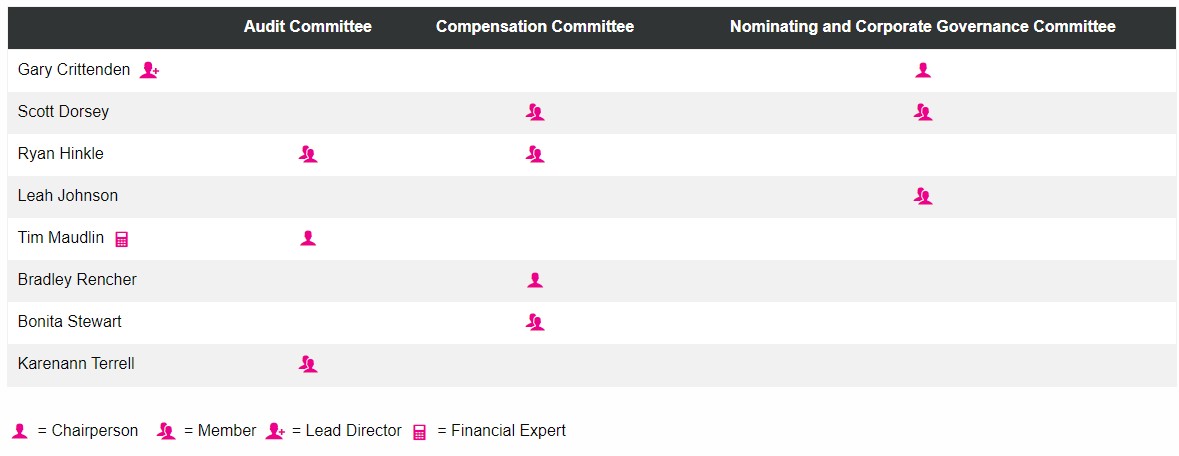The image size is (1179, 456).
Task: Click the Audit Committee column header
Action: 307,27
